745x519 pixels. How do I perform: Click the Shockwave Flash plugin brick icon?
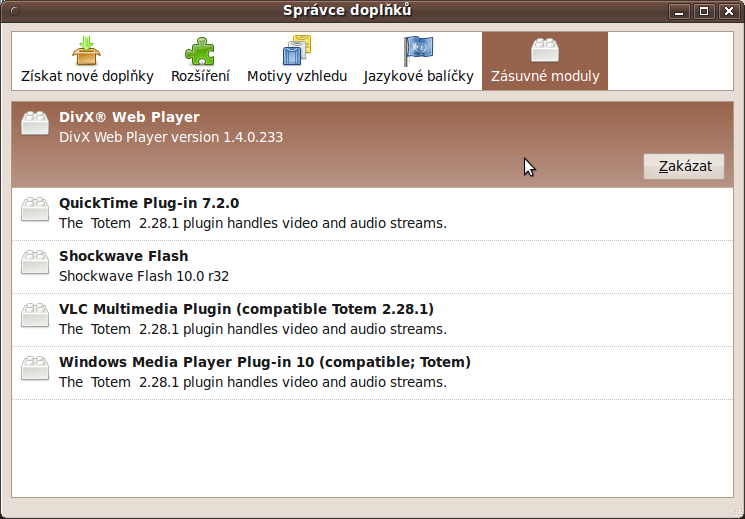click(x=35, y=262)
